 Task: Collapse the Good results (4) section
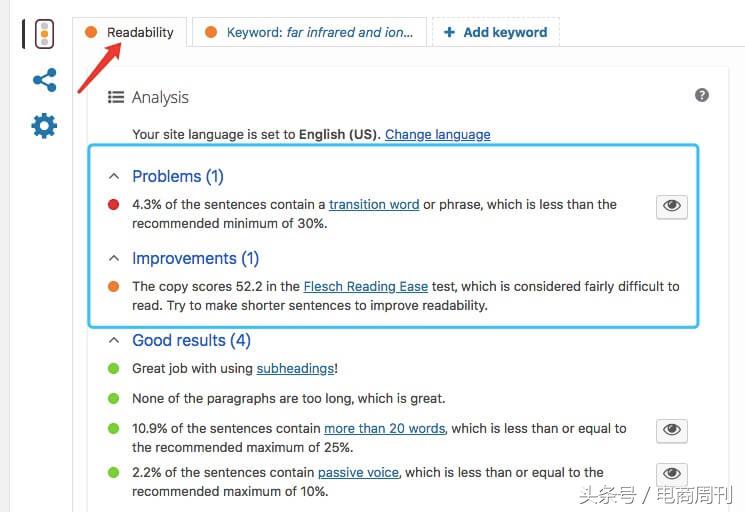(x=114, y=340)
